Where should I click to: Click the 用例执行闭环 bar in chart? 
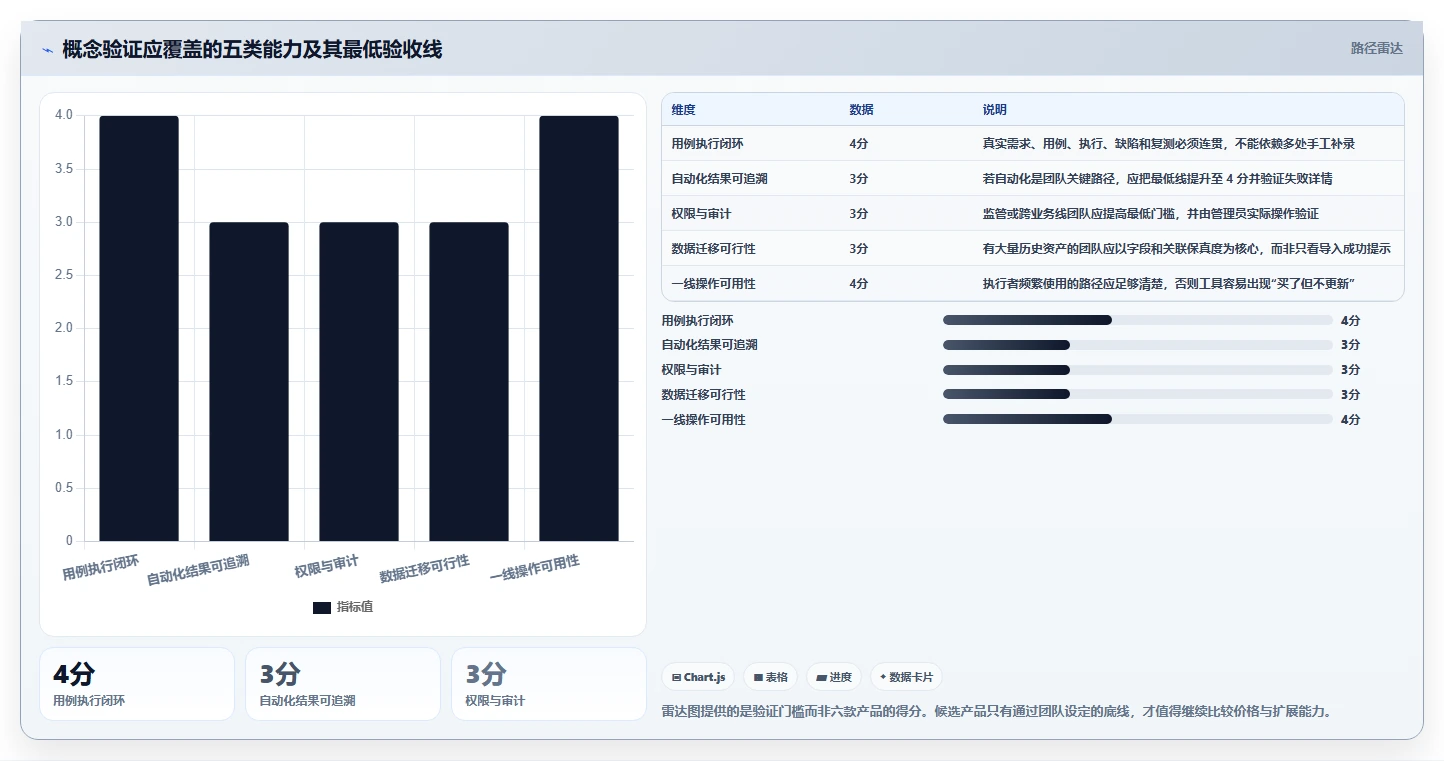click(139, 328)
